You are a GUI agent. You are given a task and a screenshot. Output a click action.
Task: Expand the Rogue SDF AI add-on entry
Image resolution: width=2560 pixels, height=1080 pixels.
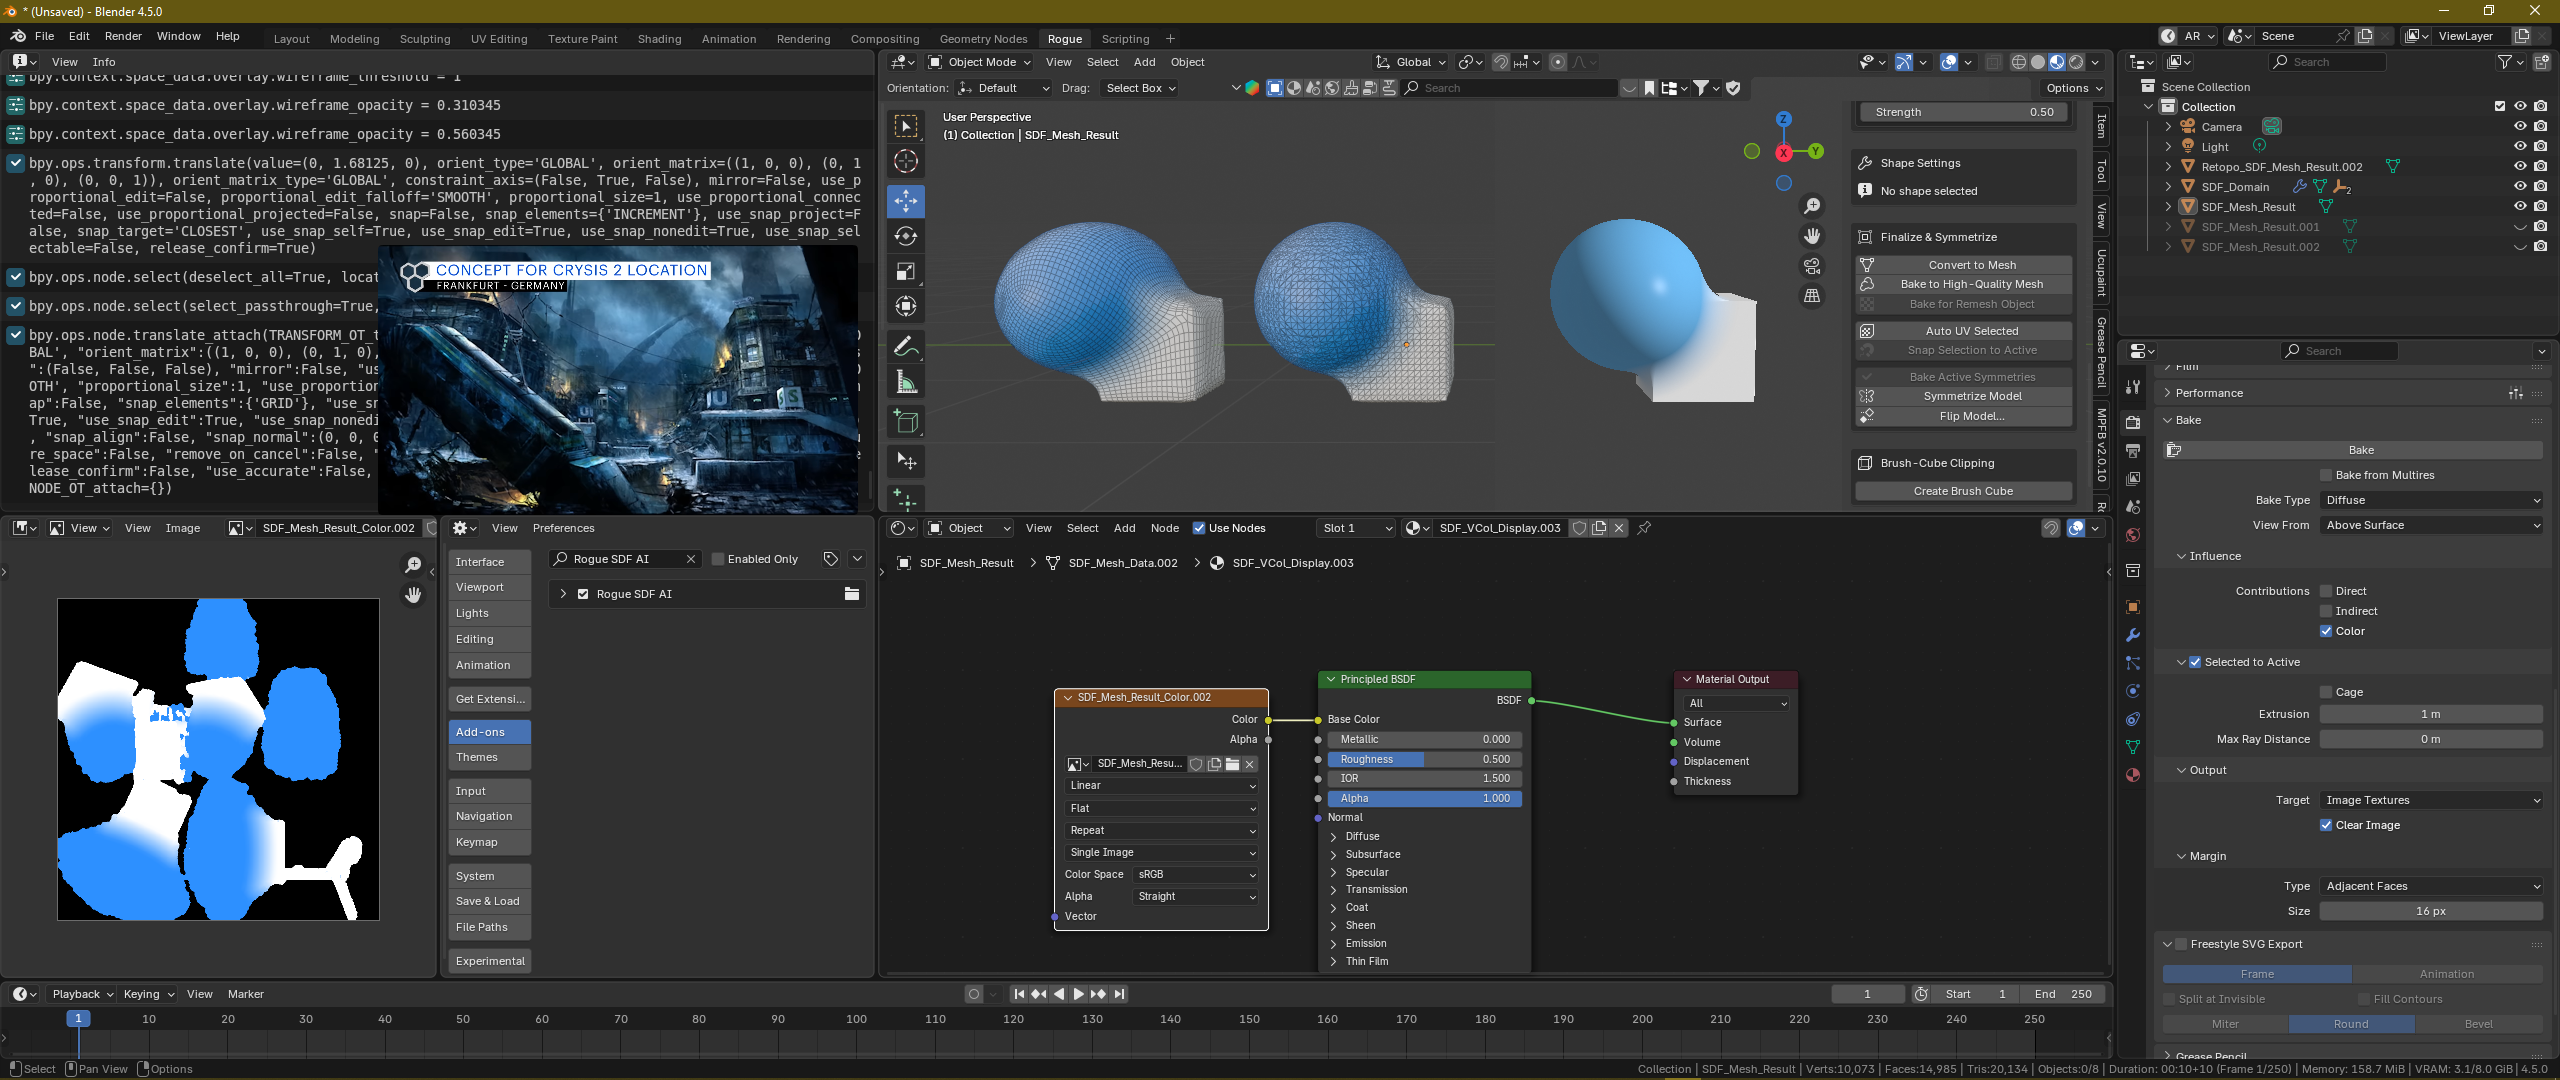click(563, 594)
